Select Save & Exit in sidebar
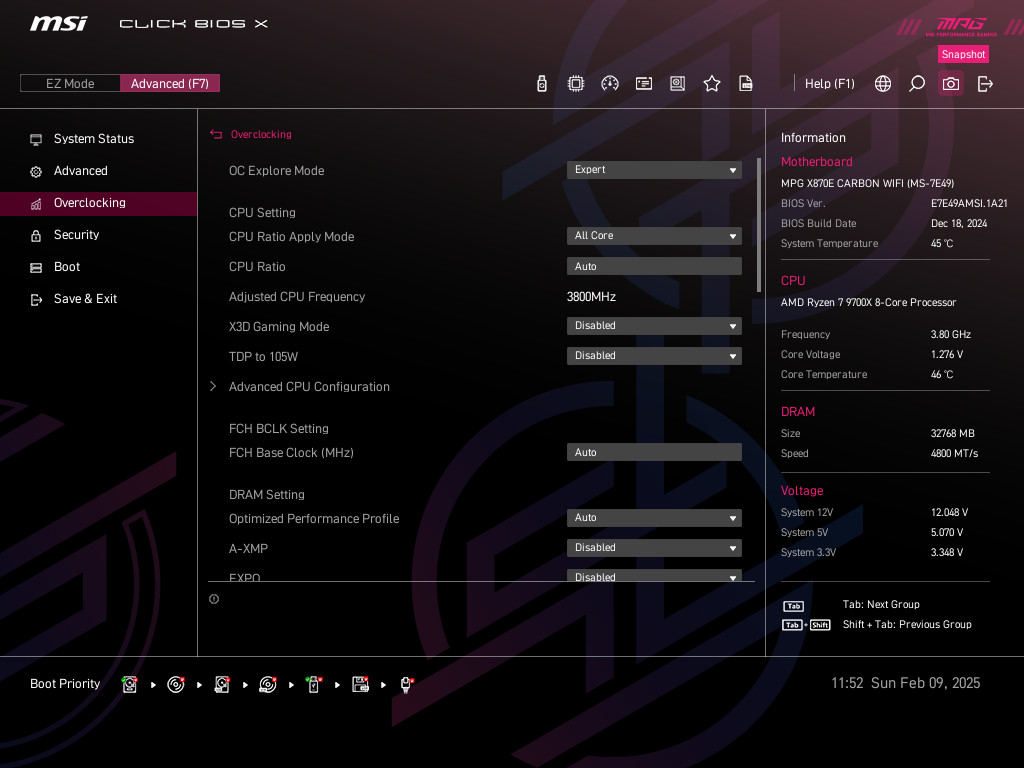Image resolution: width=1024 pixels, height=768 pixels. tap(85, 299)
